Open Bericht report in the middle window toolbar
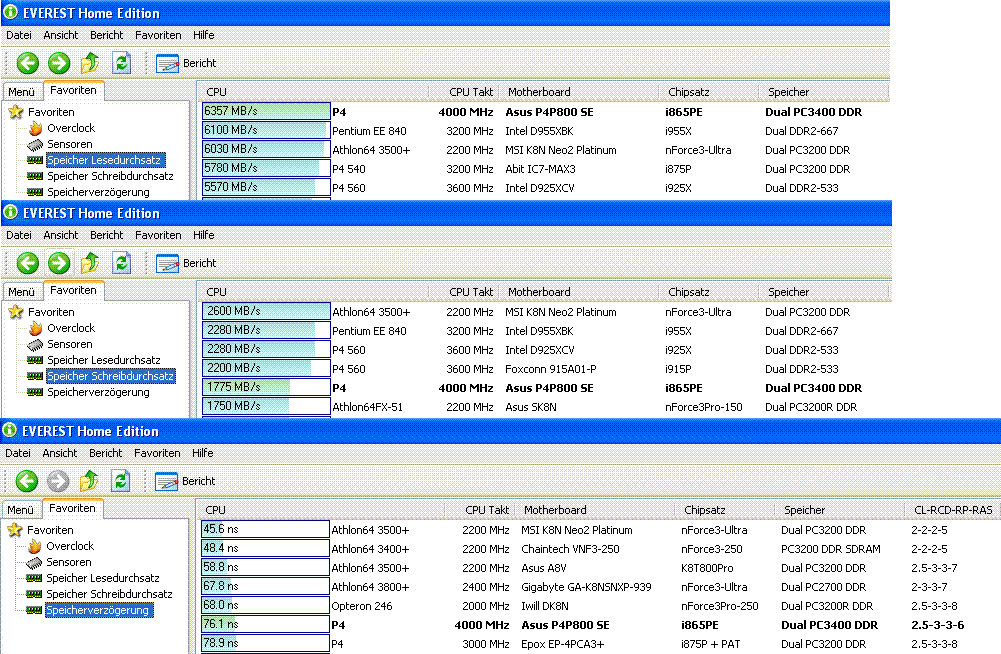The width and height of the screenshot is (1001, 654). (186, 263)
